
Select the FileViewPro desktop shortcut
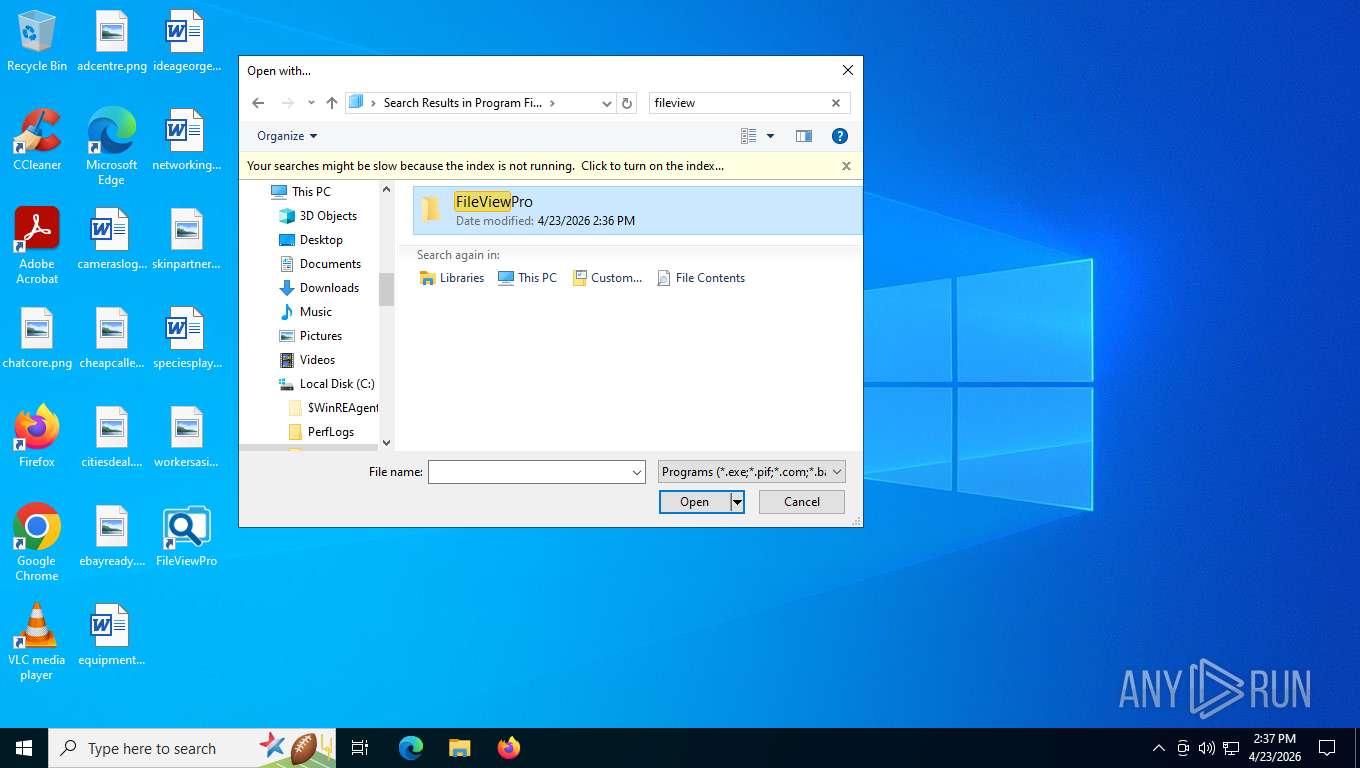pyautogui.click(x=186, y=537)
